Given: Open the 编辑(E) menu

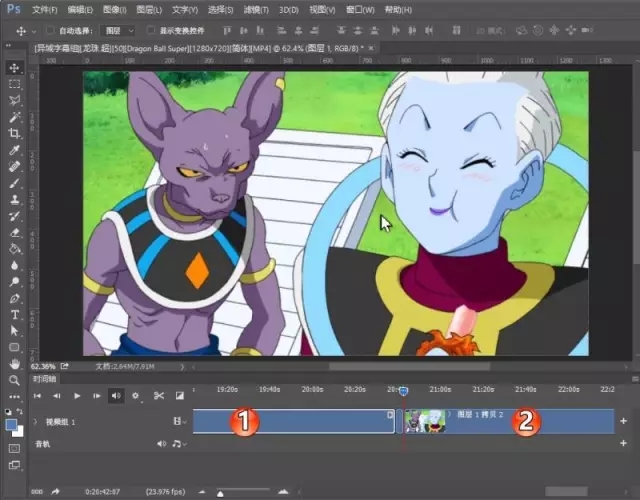Looking at the screenshot, I should tap(80, 10).
